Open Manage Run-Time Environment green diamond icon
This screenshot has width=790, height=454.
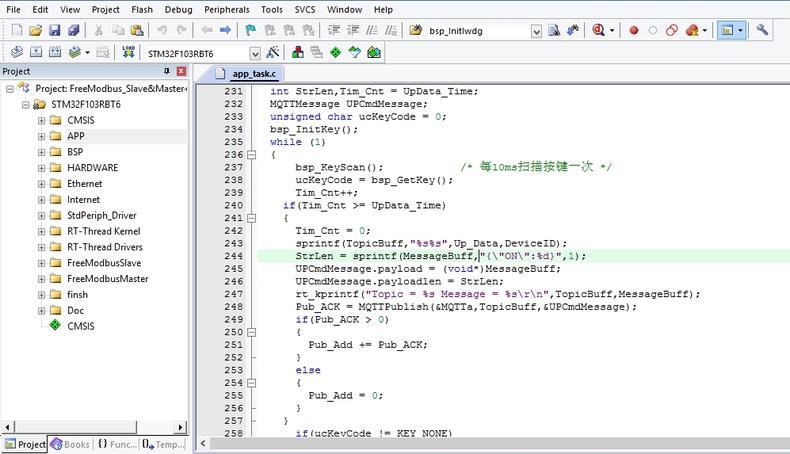tap(336, 52)
